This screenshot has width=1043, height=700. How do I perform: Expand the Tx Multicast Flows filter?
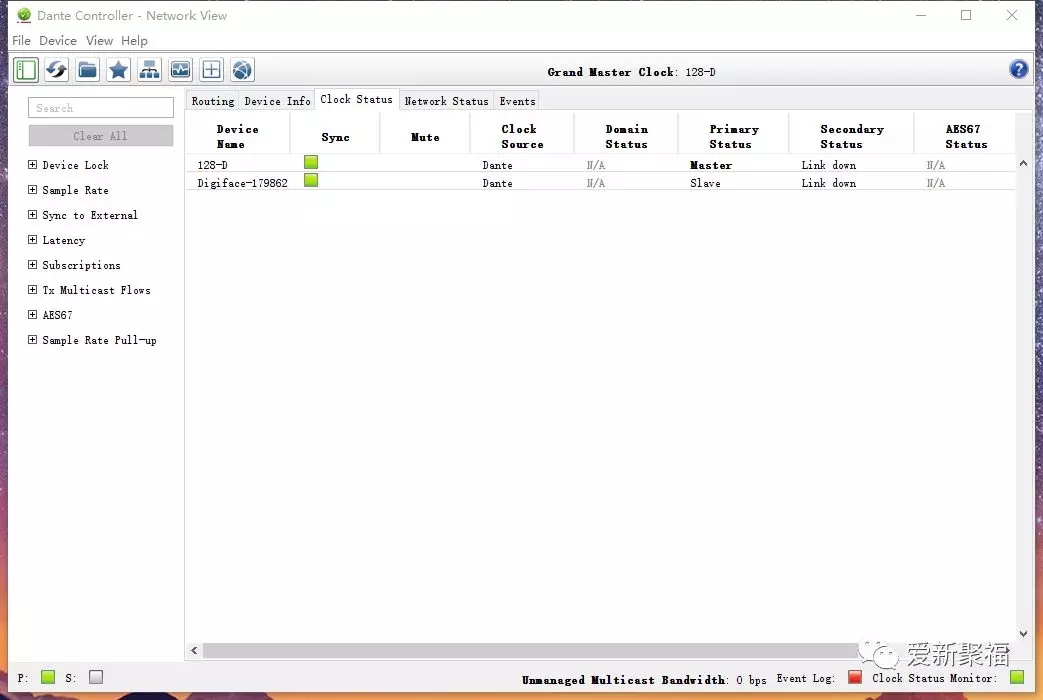click(33, 290)
